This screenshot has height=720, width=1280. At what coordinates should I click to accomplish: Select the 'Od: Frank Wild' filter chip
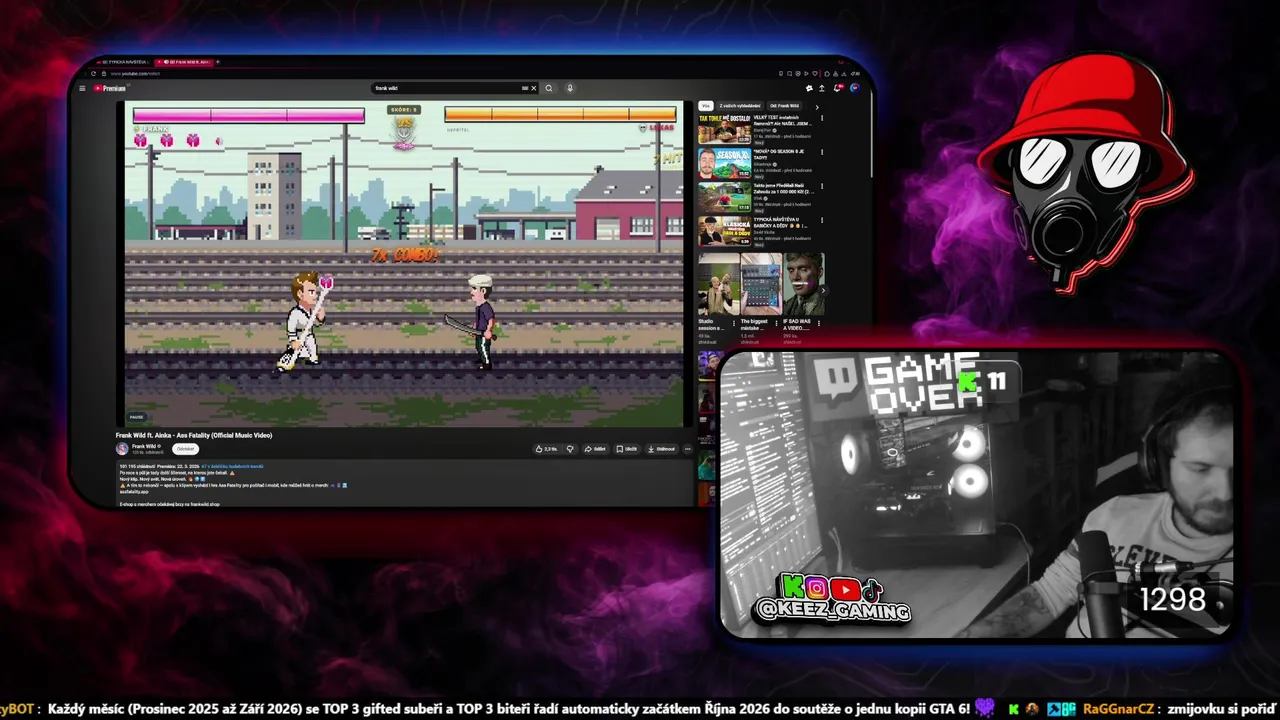[x=784, y=106]
